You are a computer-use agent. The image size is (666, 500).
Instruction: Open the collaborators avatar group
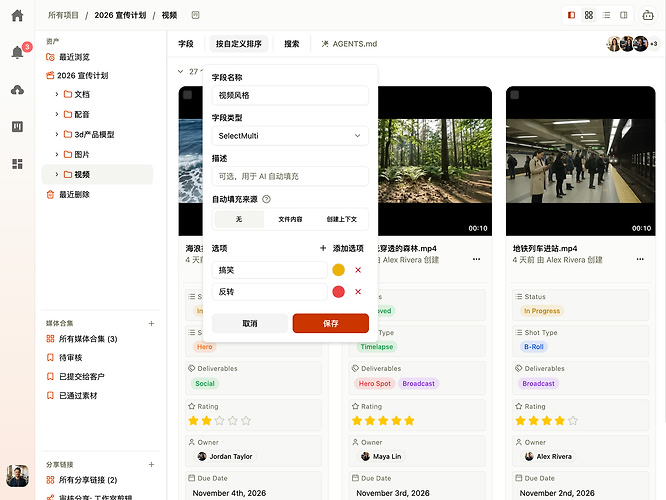point(632,44)
